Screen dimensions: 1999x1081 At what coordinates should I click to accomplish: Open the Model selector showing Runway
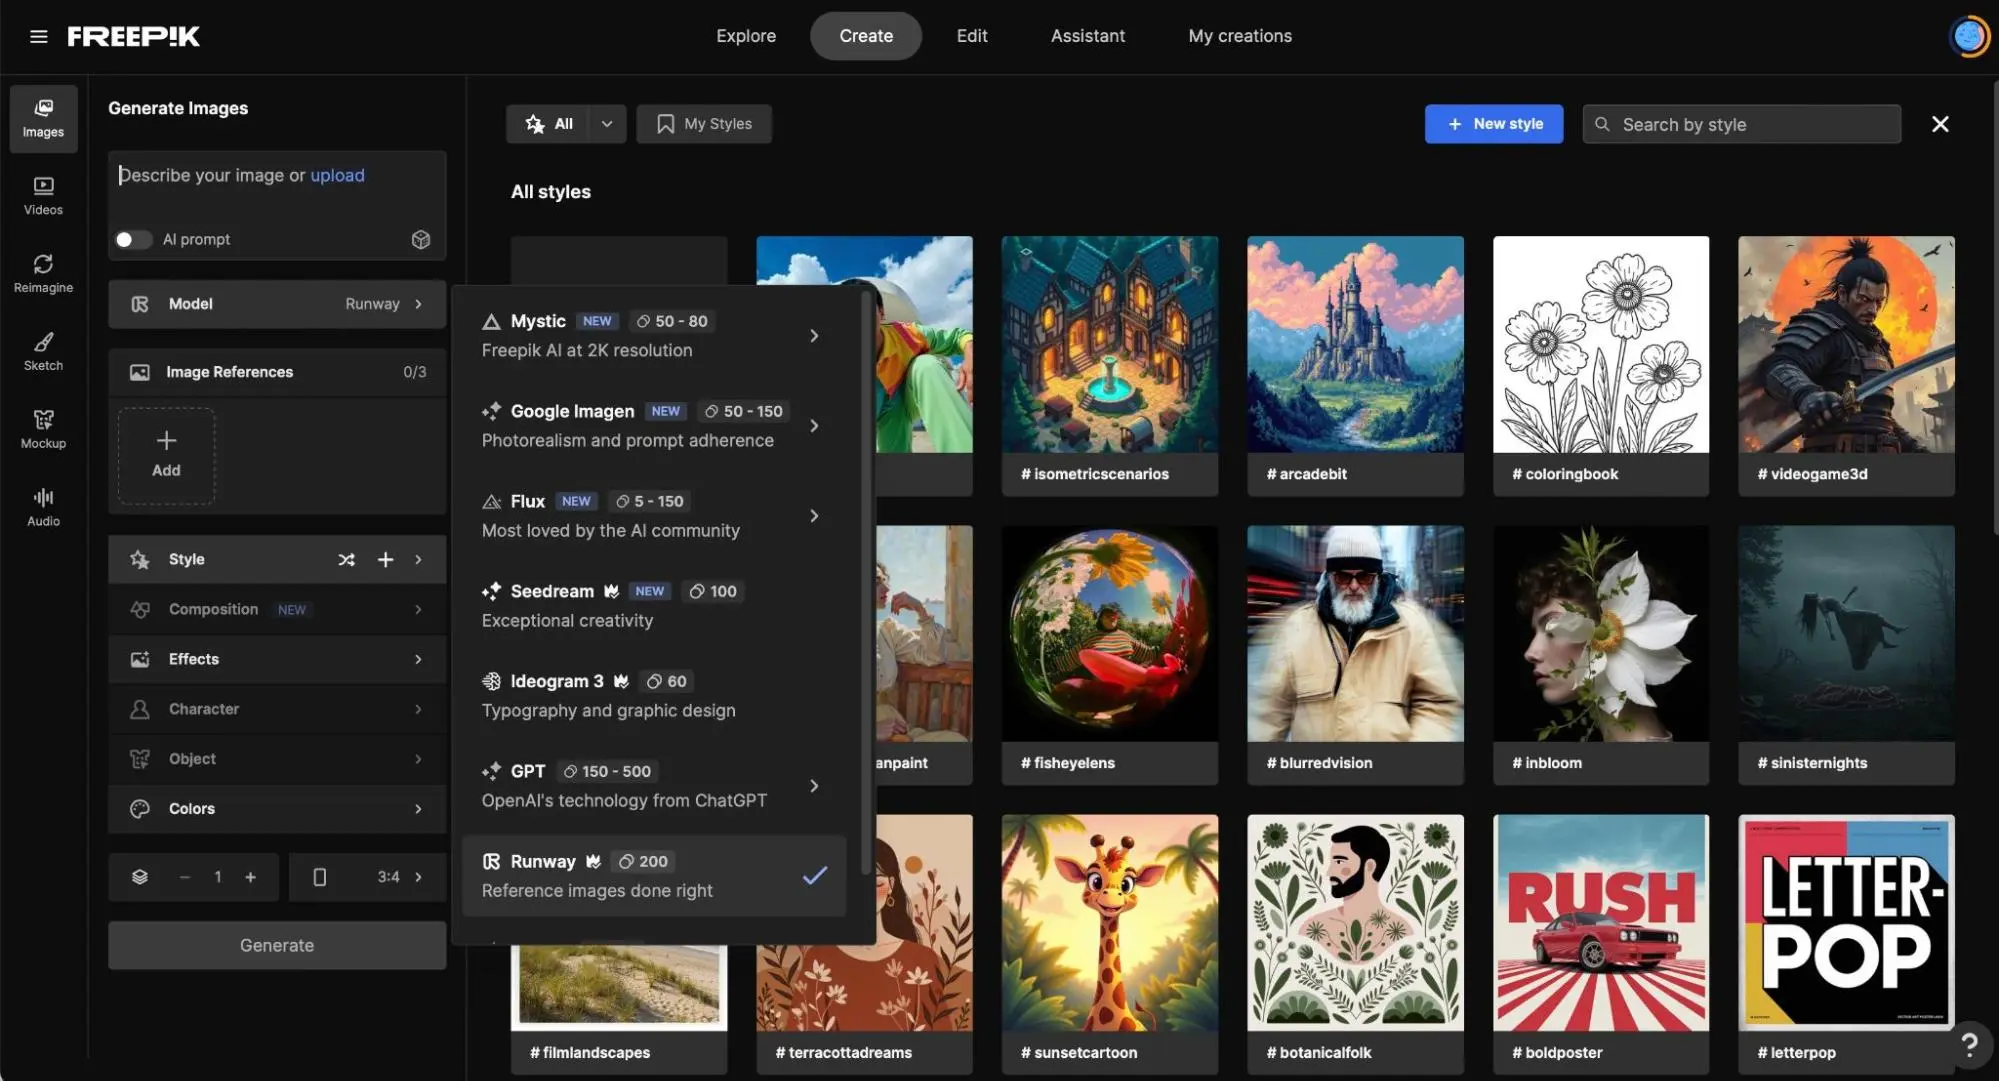(x=277, y=304)
